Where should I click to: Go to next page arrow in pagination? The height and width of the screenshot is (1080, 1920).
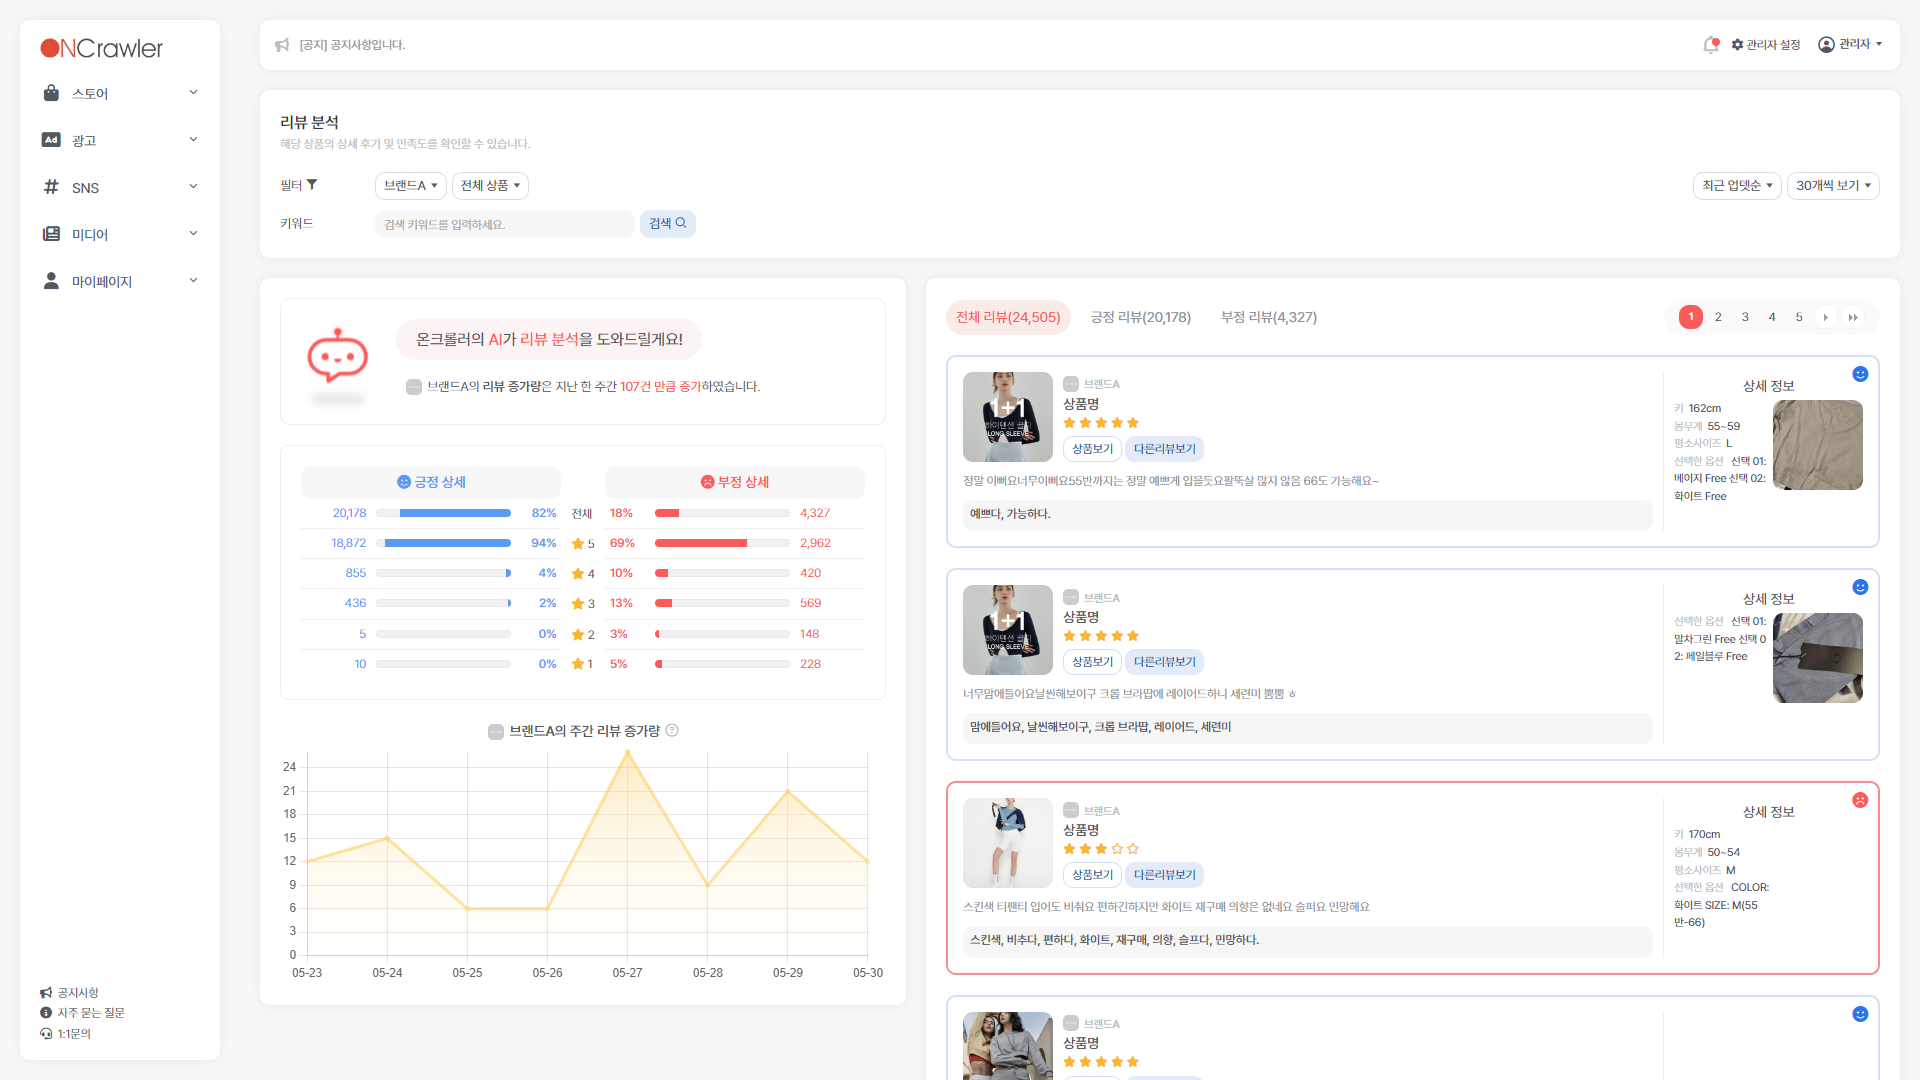pos(1826,318)
